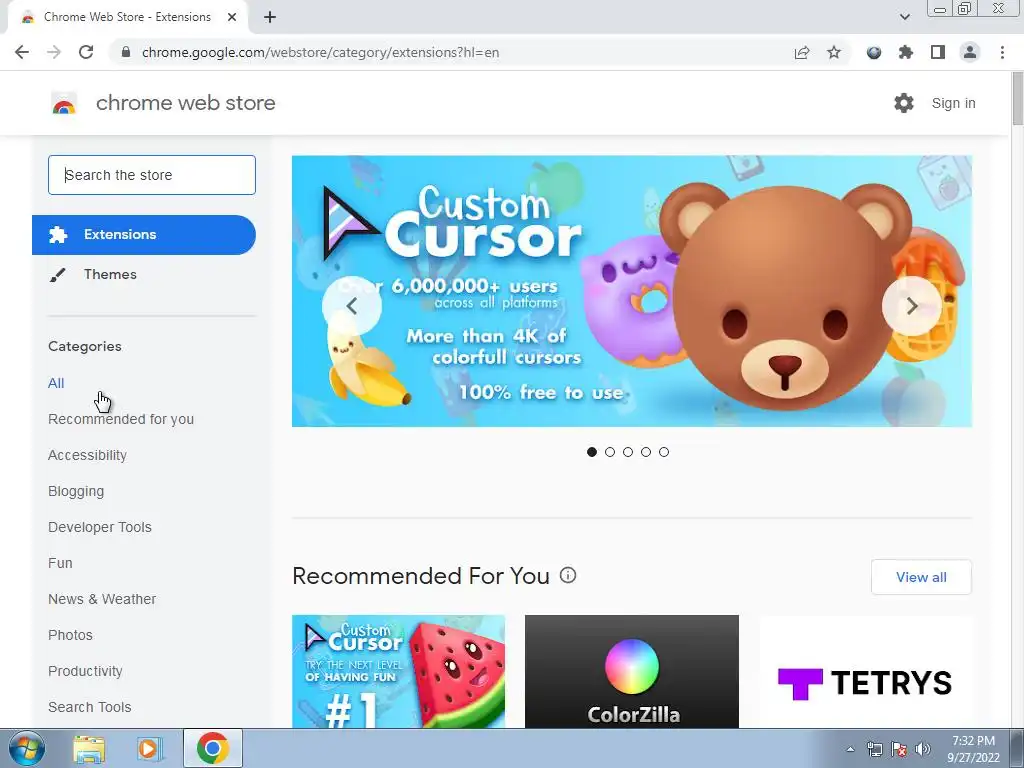Click the lock icon in the address bar

[127, 52]
